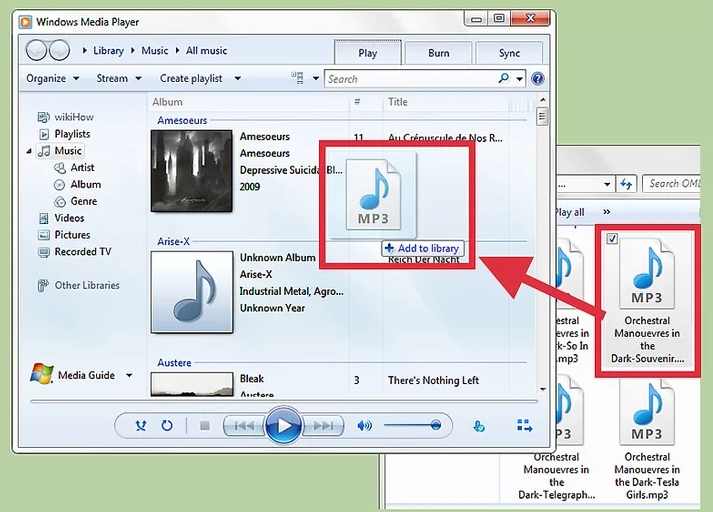The width and height of the screenshot is (713, 512).
Task: Open the search options dropdown arrow
Action: pyautogui.click(x=519, y=79)
